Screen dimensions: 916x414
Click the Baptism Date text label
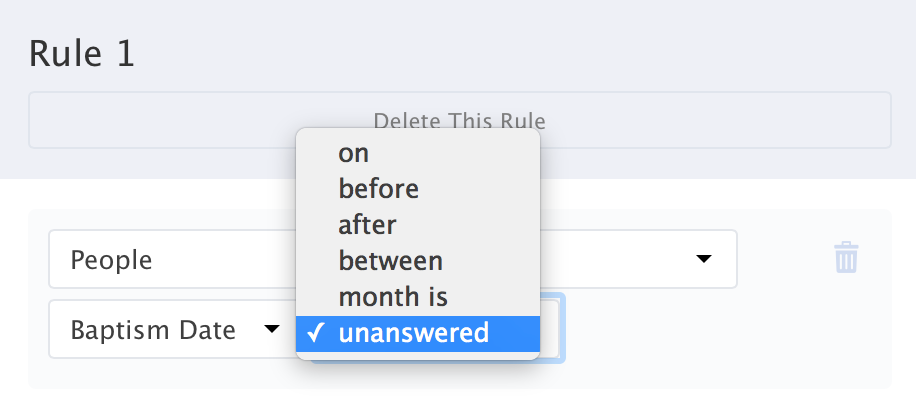[x=152, y=329]
